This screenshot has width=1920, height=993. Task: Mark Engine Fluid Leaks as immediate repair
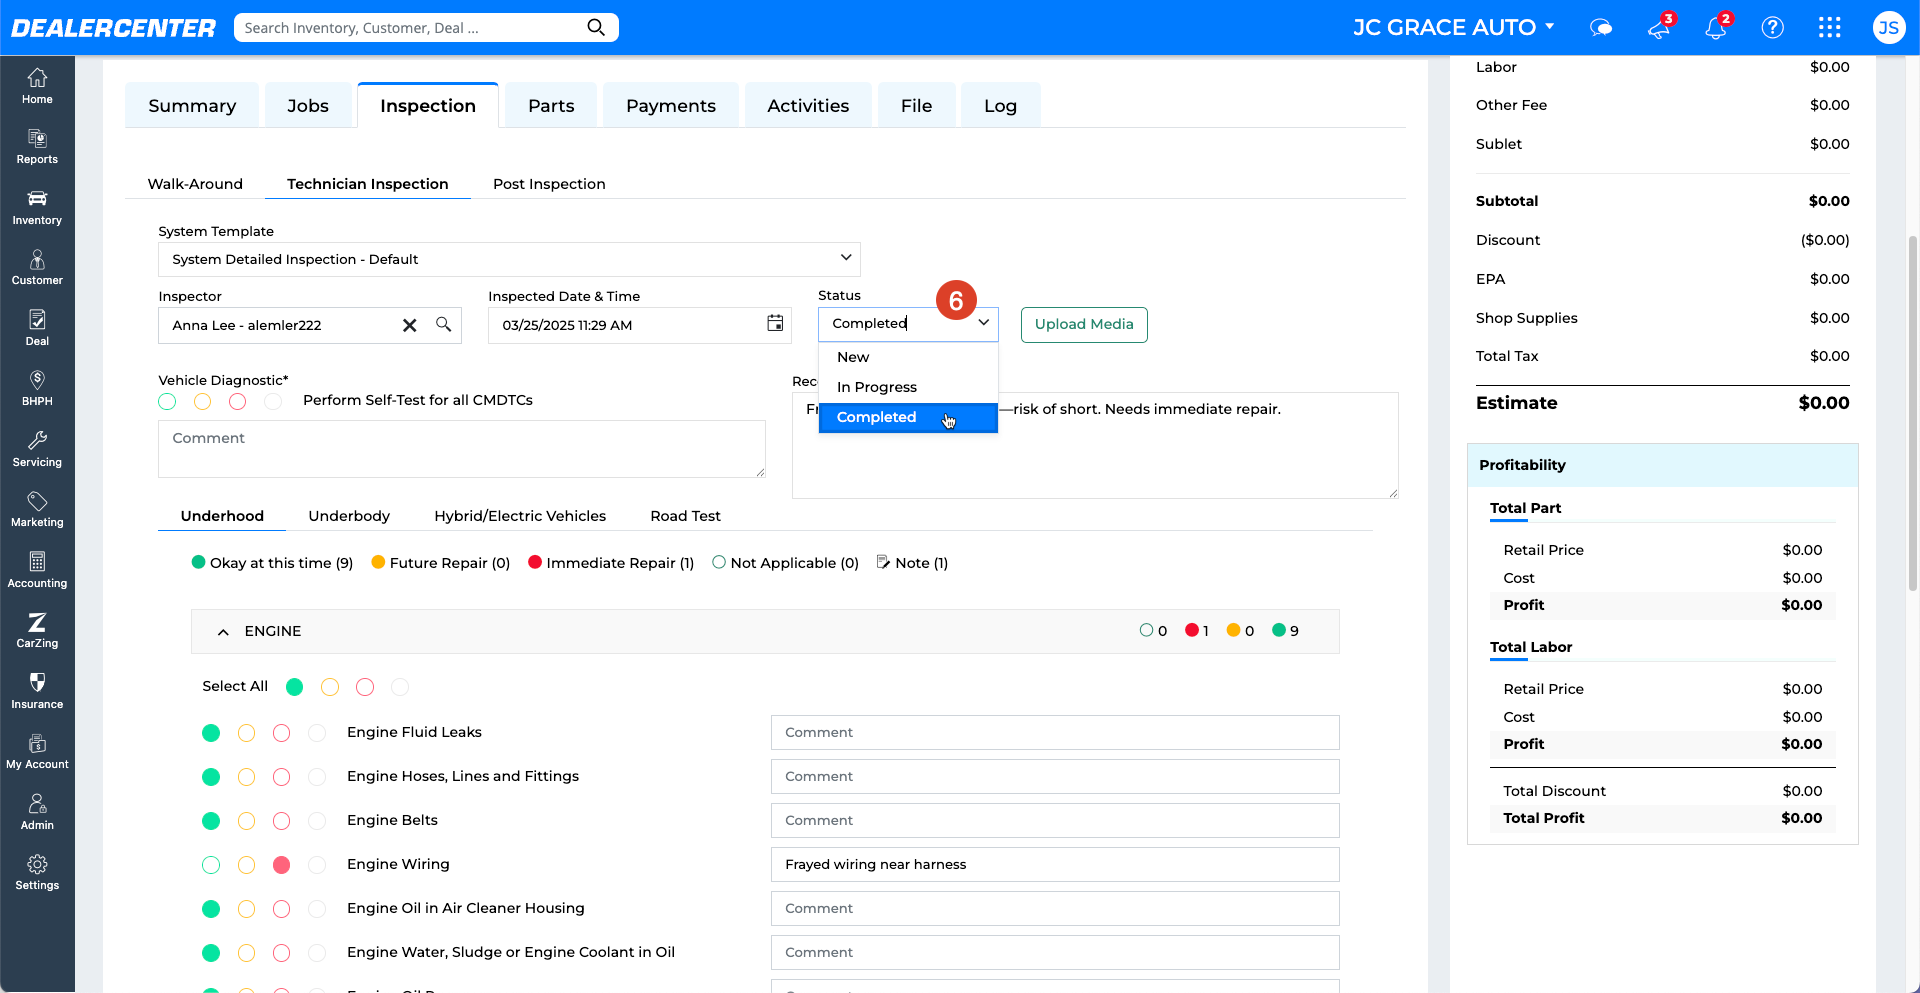(282, 733)
